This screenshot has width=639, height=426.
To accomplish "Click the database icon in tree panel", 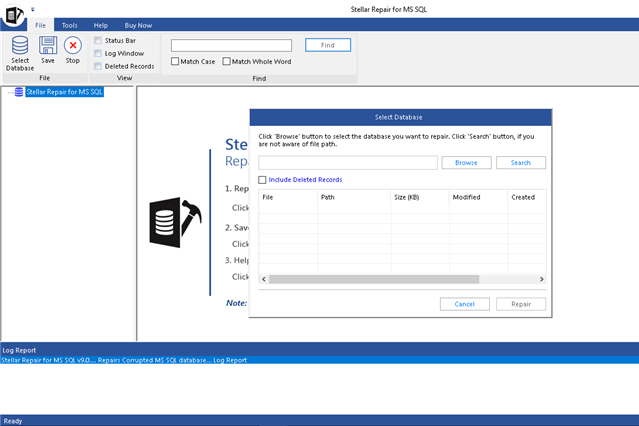I will point(19,92).
